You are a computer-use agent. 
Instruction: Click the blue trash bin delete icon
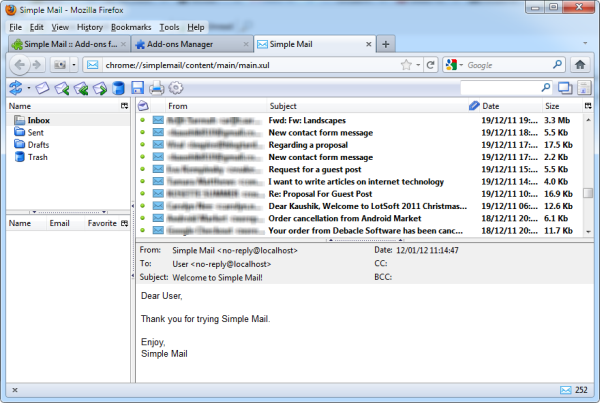coord(118,88)
